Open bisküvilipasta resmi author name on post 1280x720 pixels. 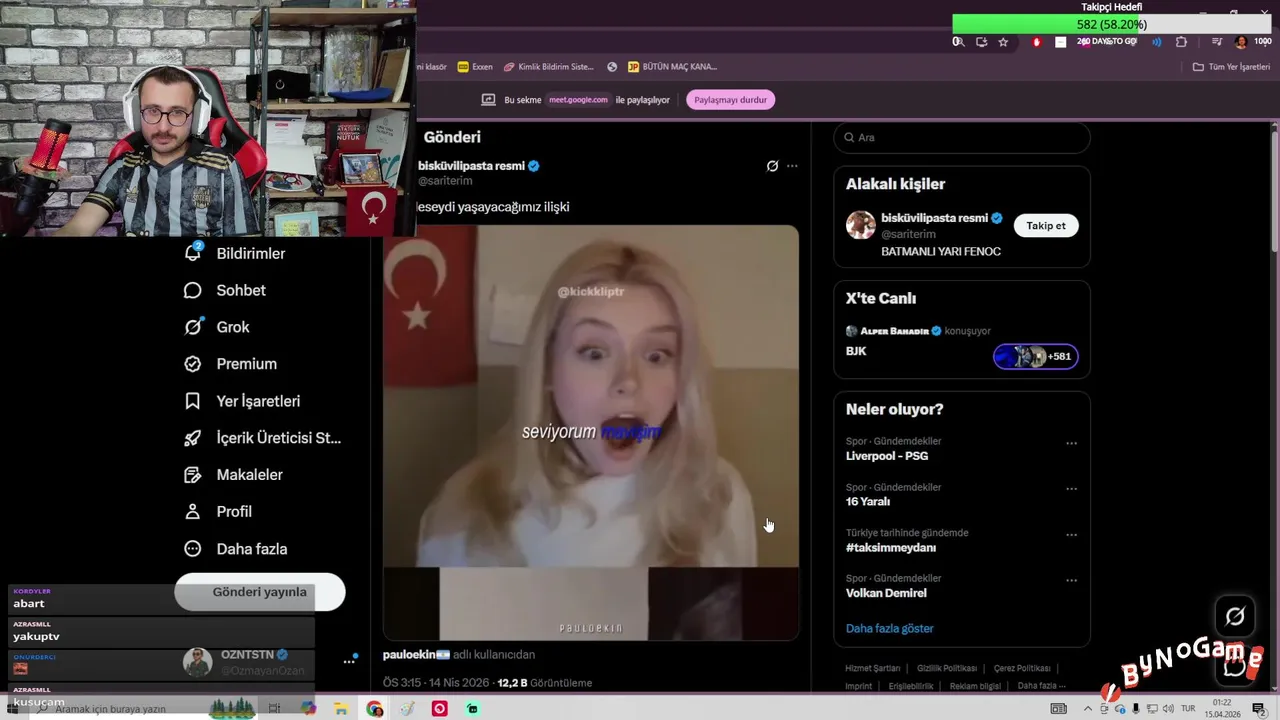click(471, 166)
